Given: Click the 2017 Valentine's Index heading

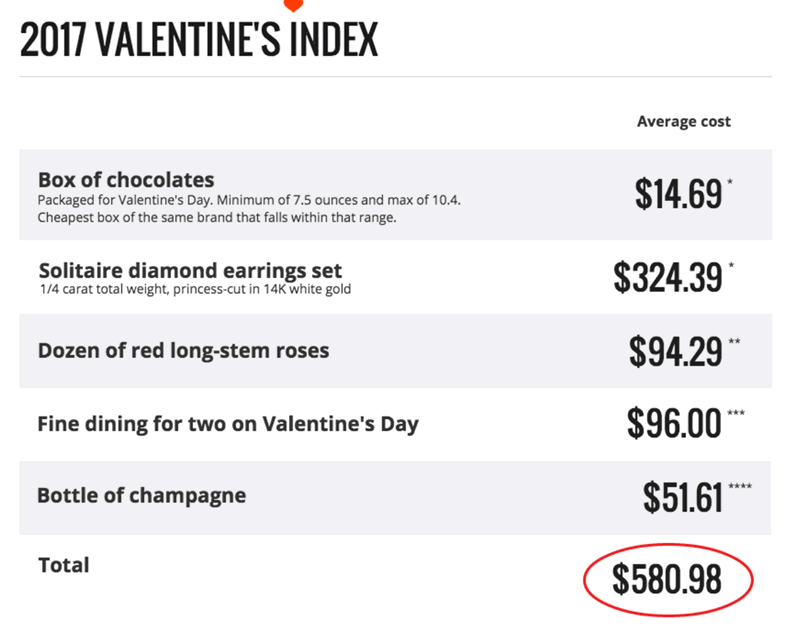Looking at the screenshot, I should tap(199, 40).
